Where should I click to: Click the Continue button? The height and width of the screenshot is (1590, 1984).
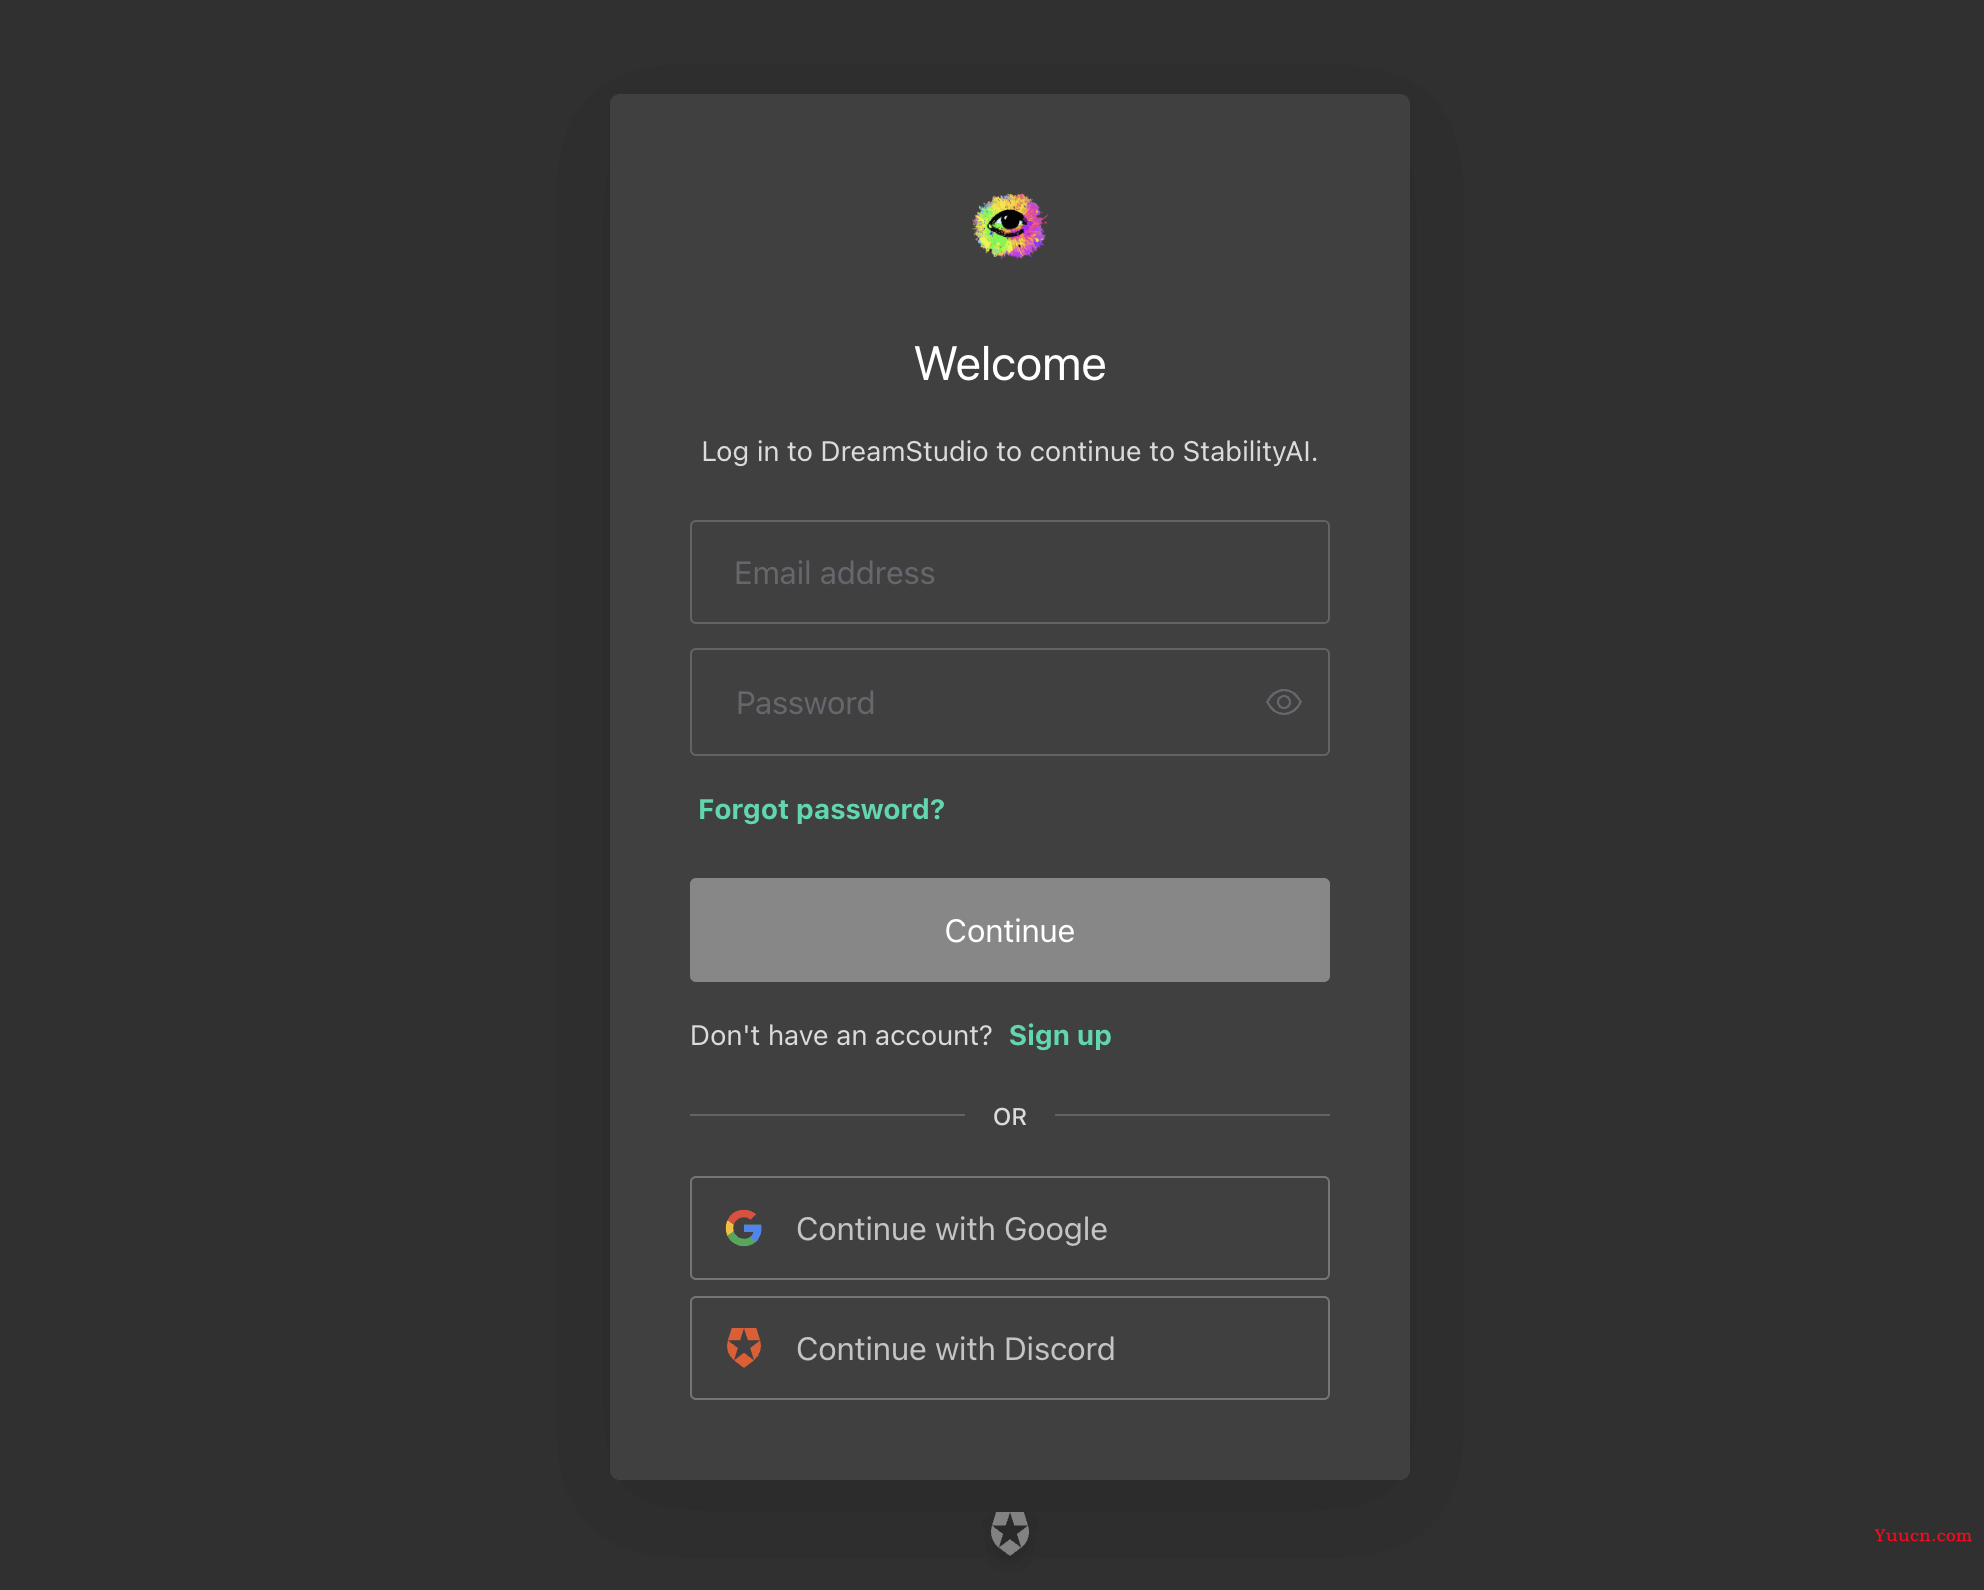click(1009, 930)
